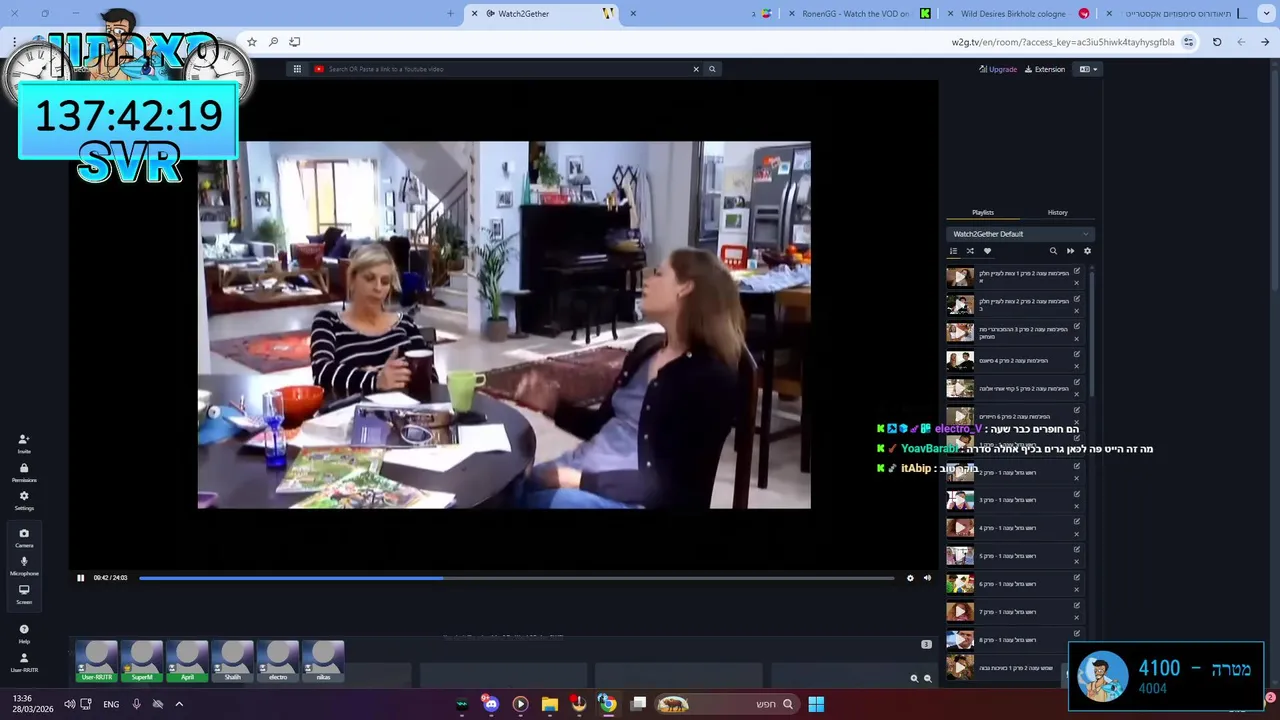Click the search magnifier button in the search bar
Screen dimensions: 1280x720
click(x=712, y=69)
